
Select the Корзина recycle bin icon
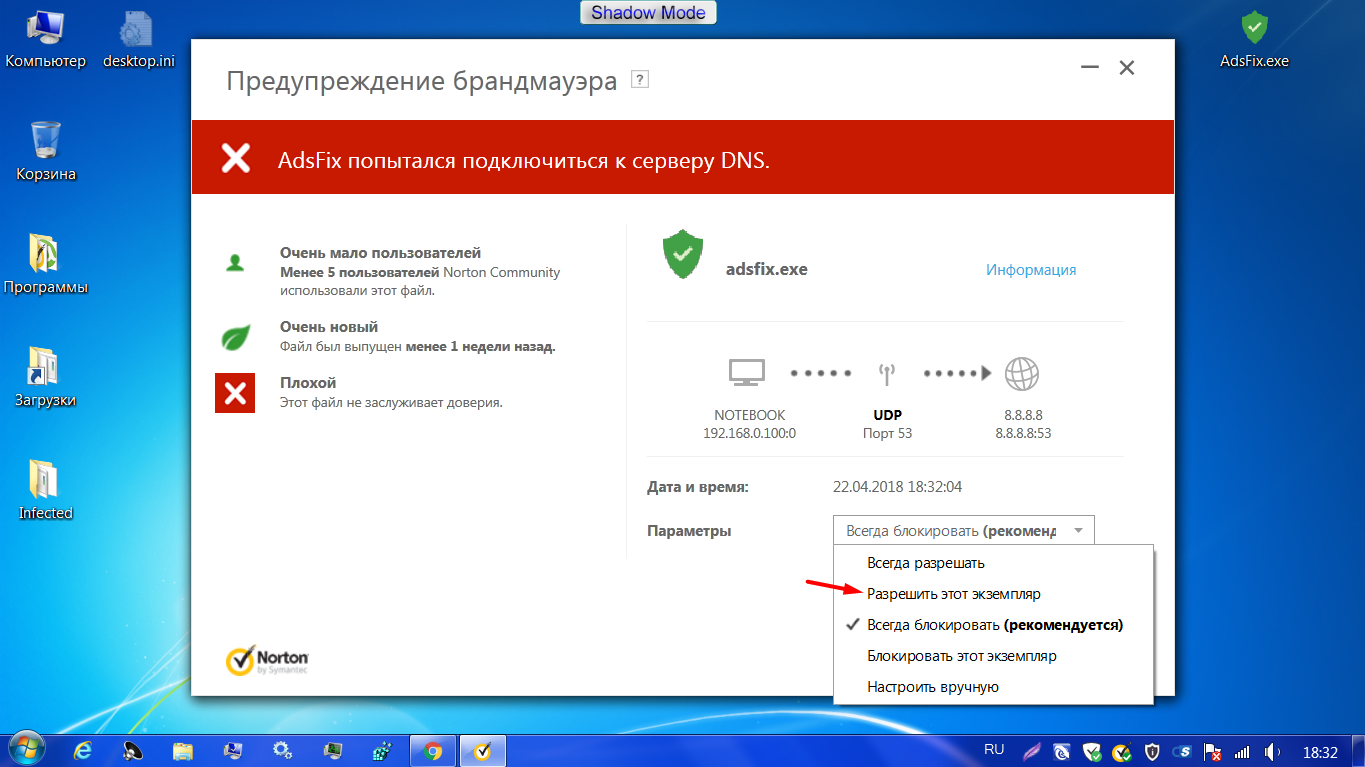[x=46, y=152]
